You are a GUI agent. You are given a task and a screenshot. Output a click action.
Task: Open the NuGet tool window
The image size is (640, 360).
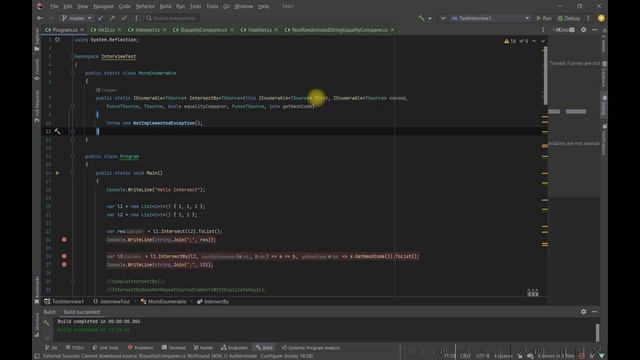[203, 348]
